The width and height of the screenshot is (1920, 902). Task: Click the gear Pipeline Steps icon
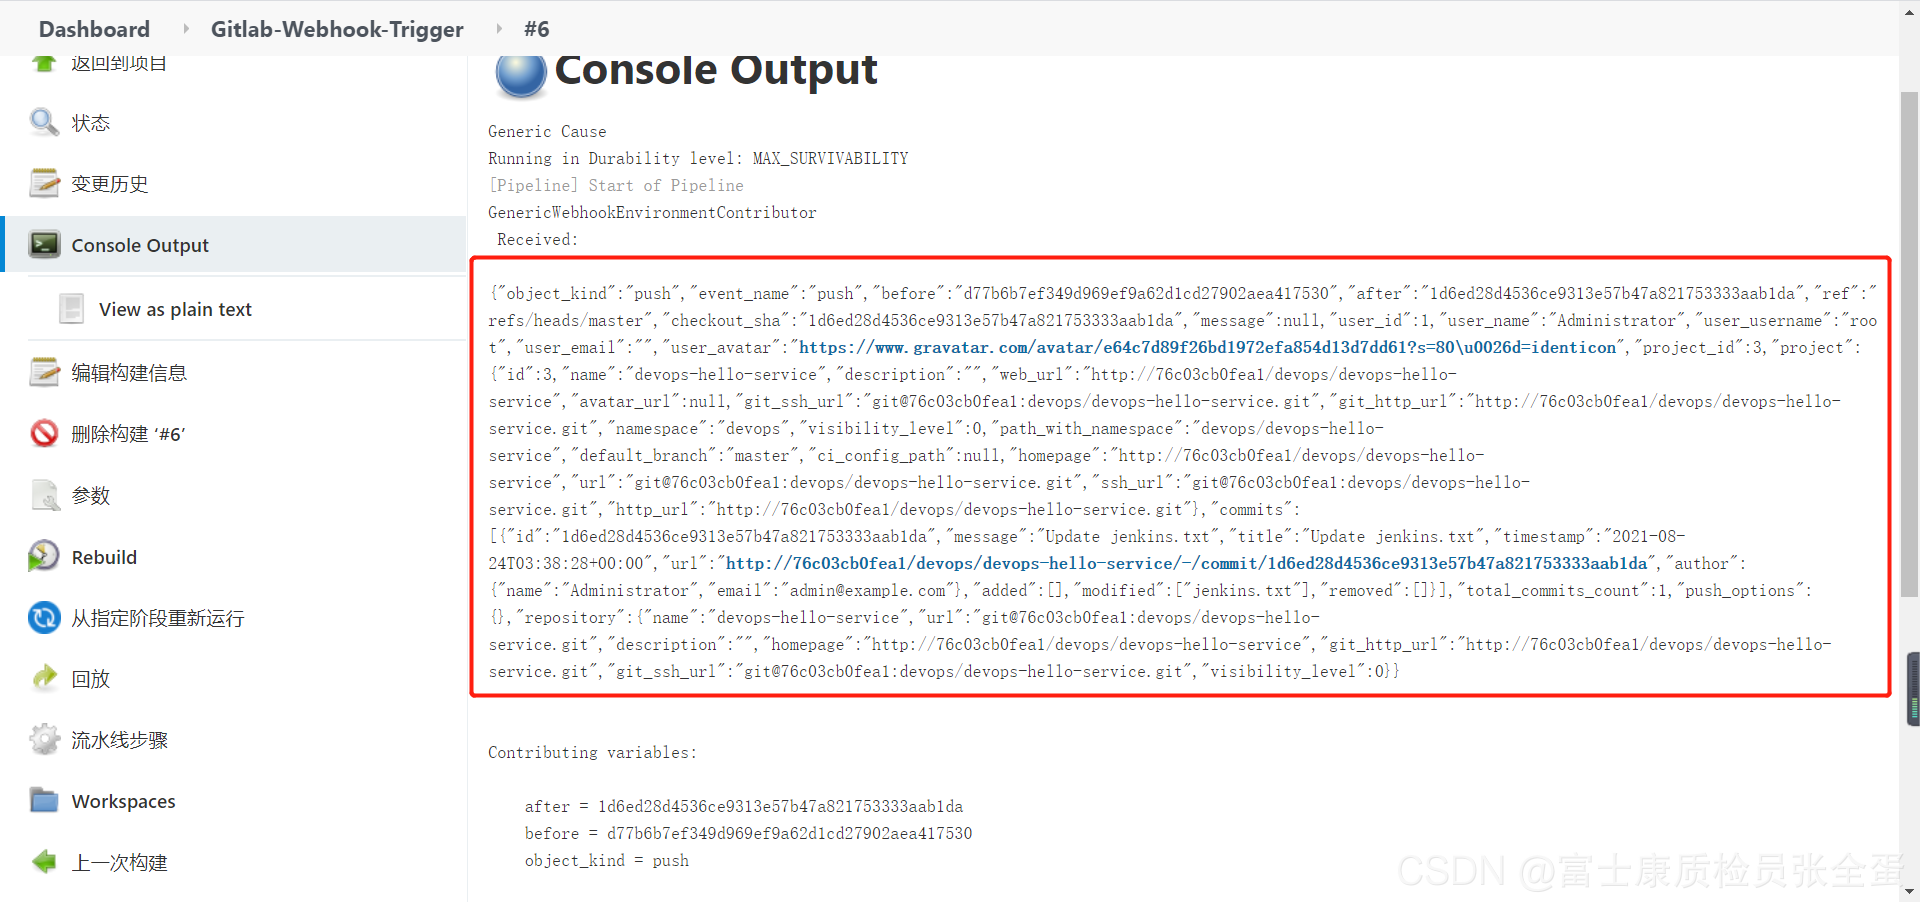tap(44, 740)
